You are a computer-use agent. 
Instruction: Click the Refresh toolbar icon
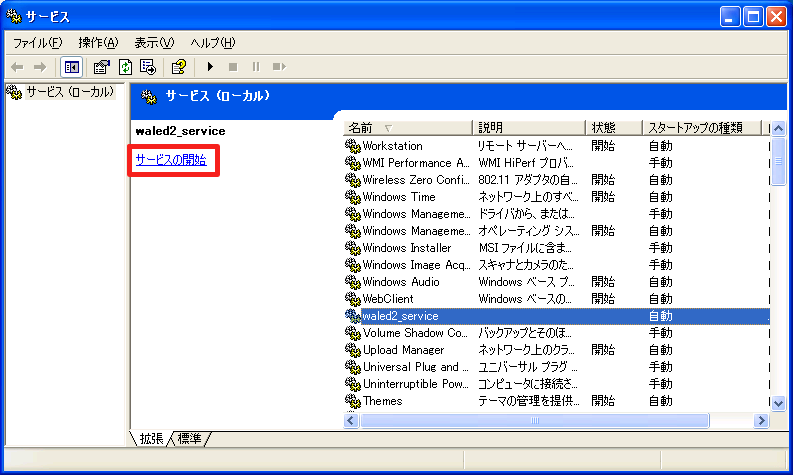[125, 67]
